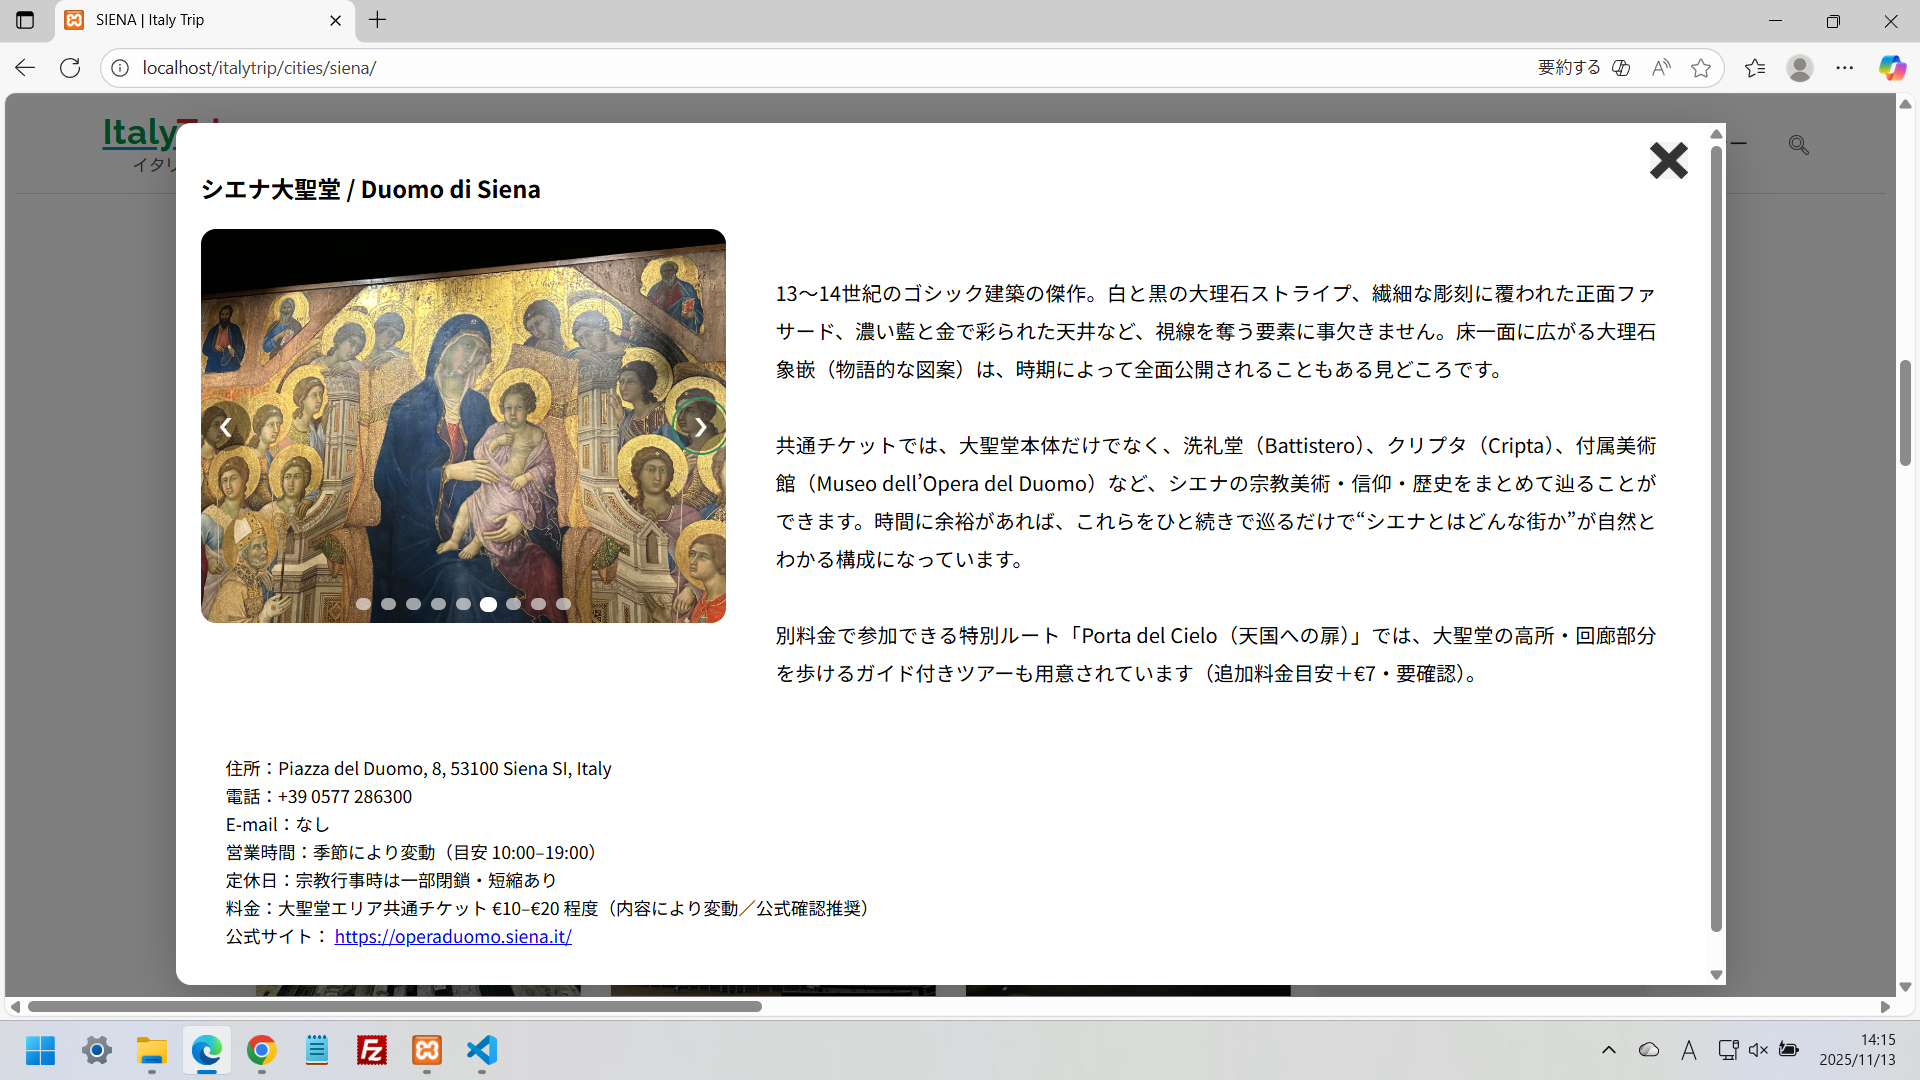Click the read aloud icon
The image size is (1920, 1080).
(x=1661, y=68)
